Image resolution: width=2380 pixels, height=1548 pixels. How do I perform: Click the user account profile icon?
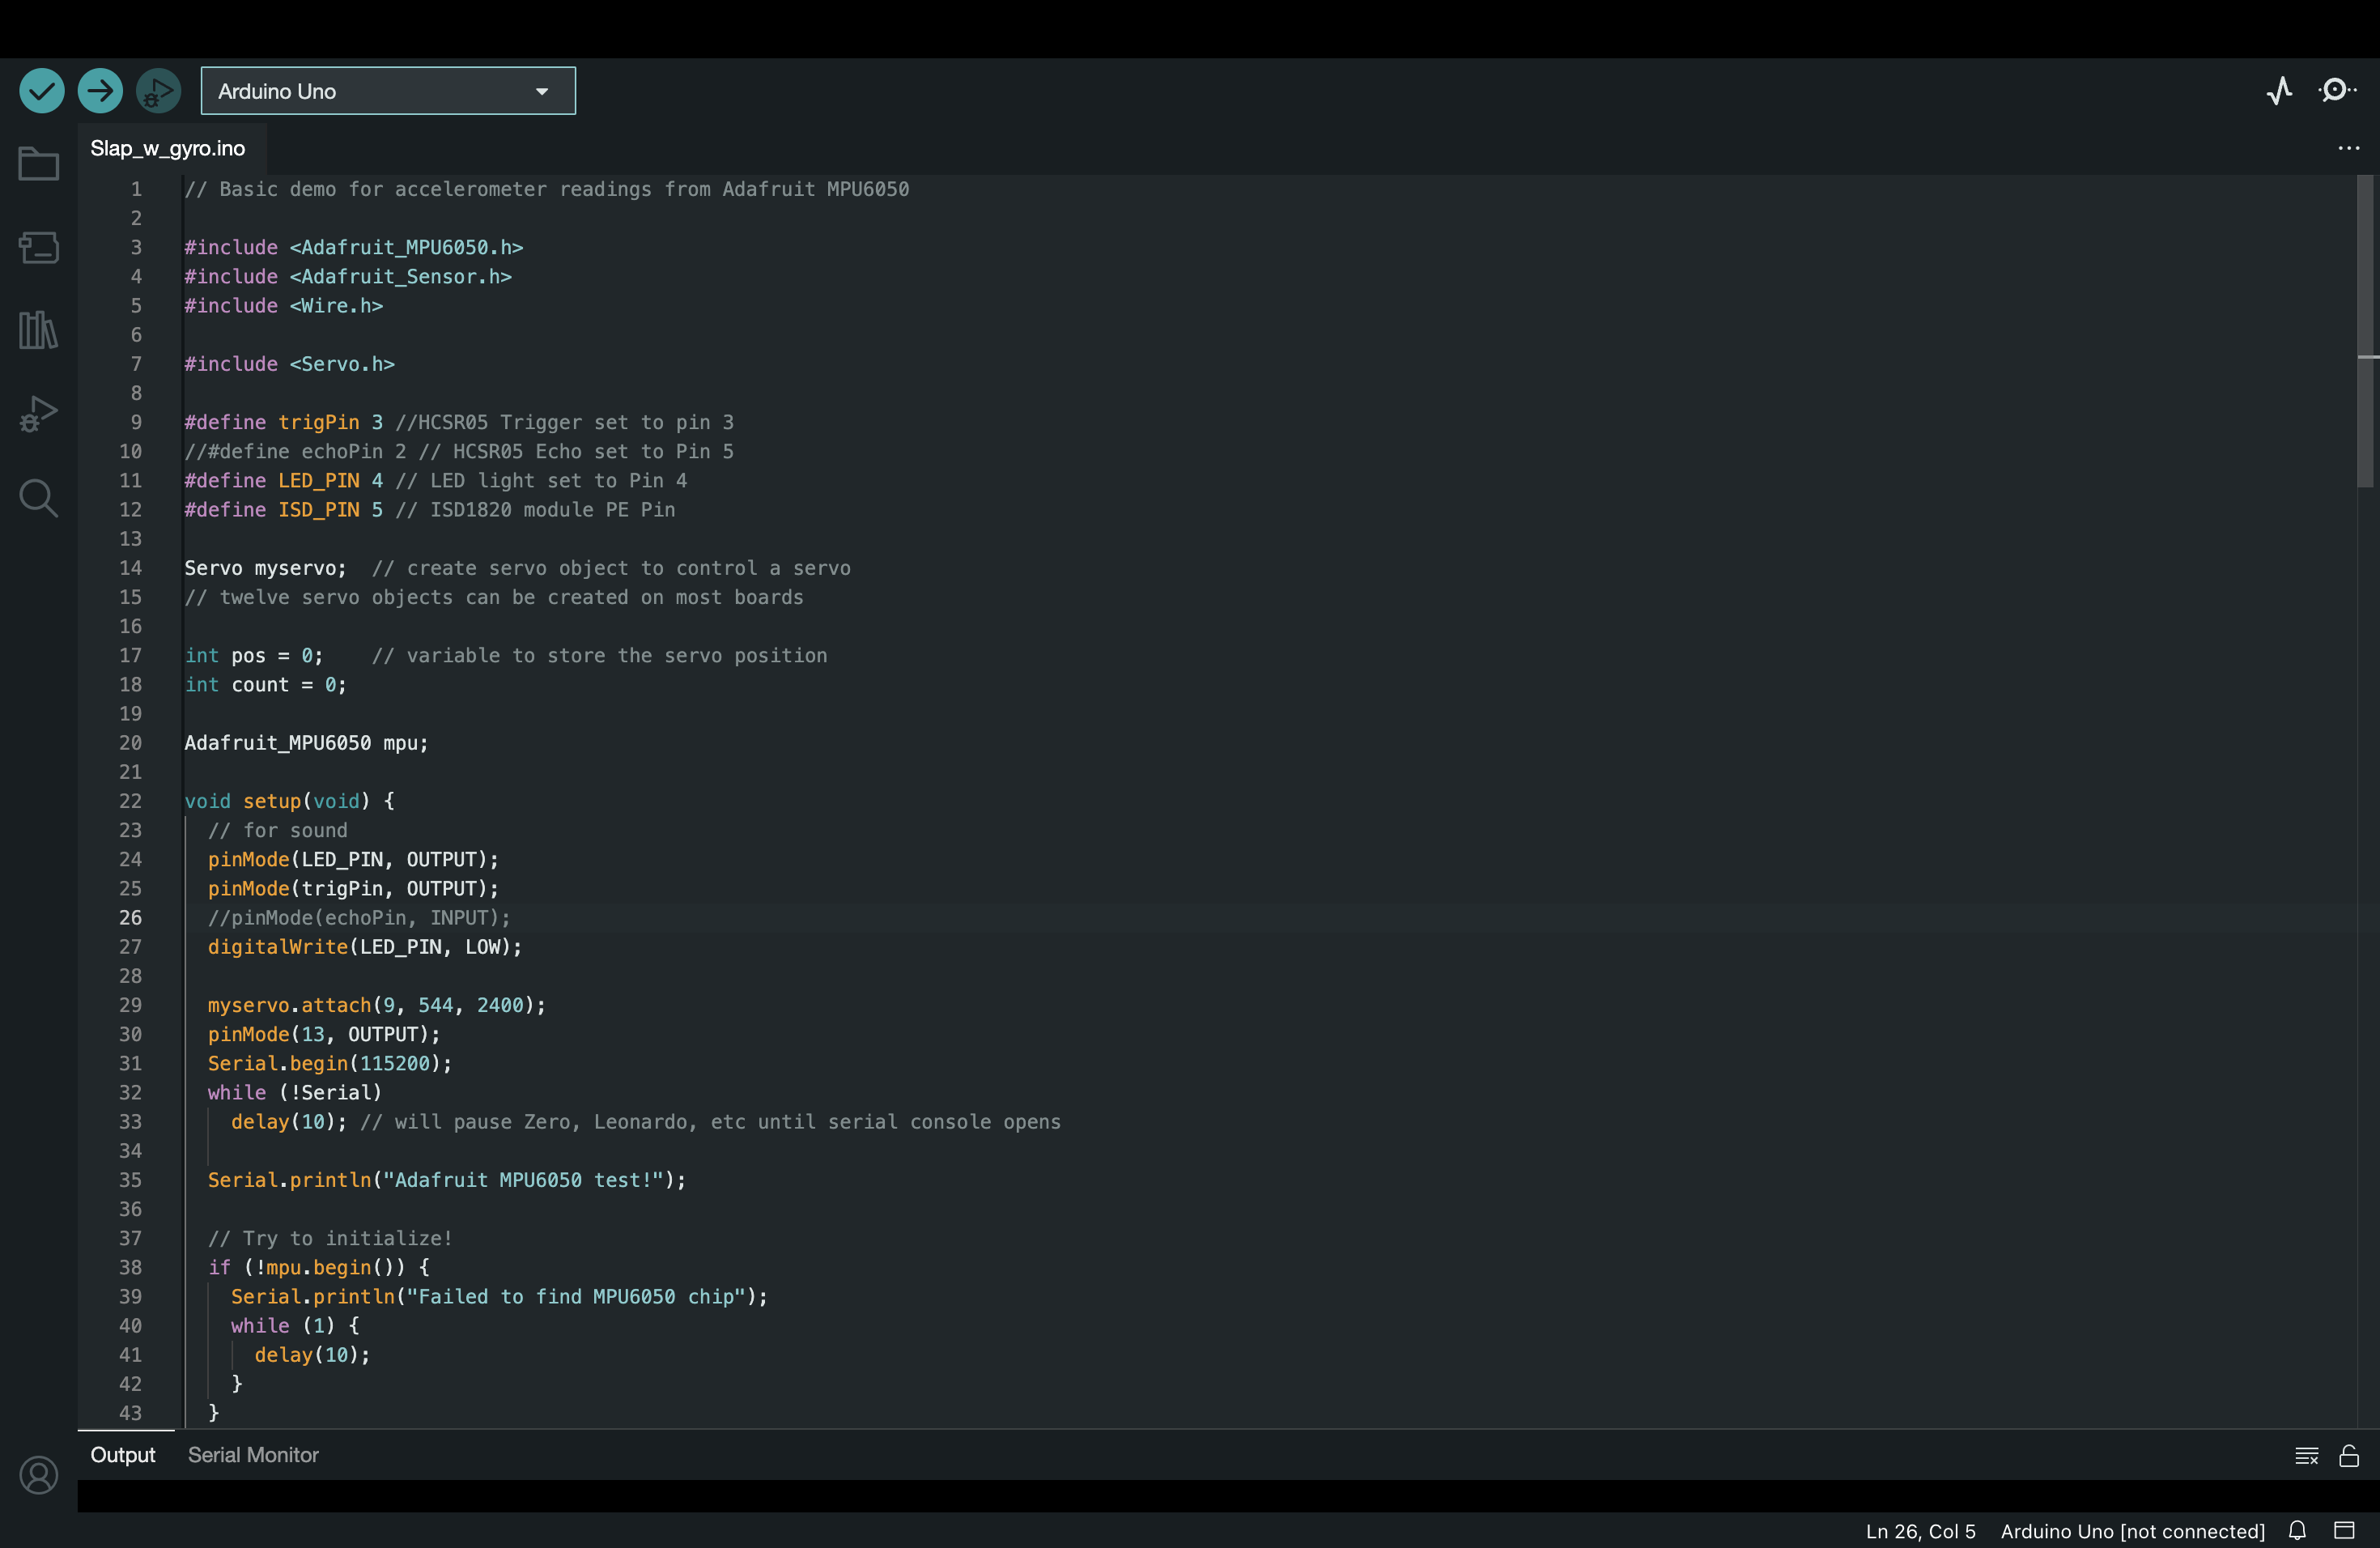coord(39,1475)
